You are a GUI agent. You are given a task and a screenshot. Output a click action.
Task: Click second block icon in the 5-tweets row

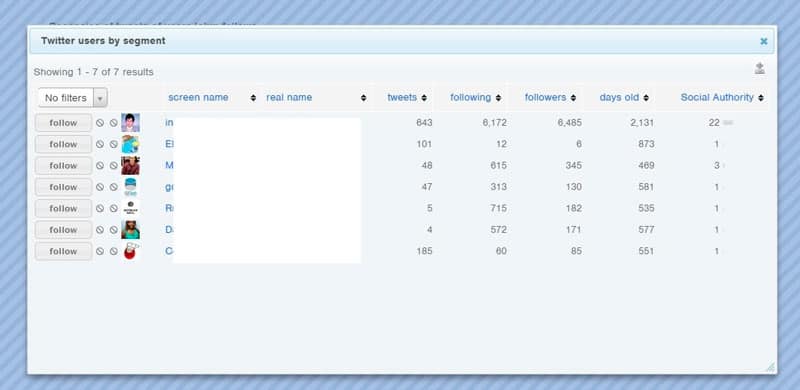[x=113, y=209]
